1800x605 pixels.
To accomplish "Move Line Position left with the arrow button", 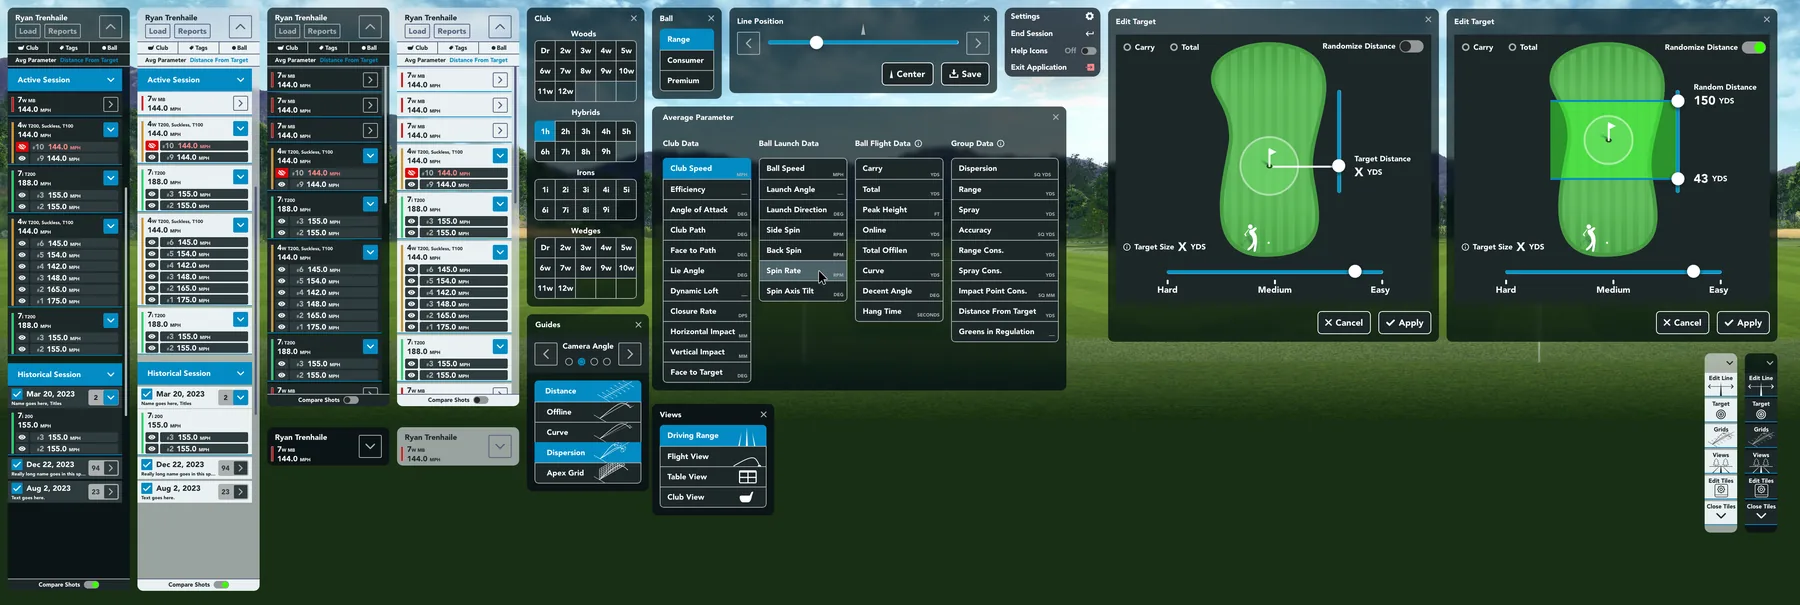I will tap(748, 43).
